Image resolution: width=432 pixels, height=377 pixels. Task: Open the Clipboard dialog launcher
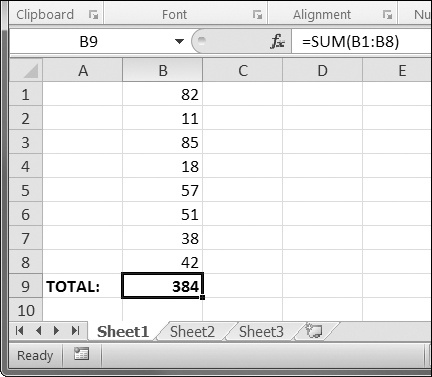point(93,15)
